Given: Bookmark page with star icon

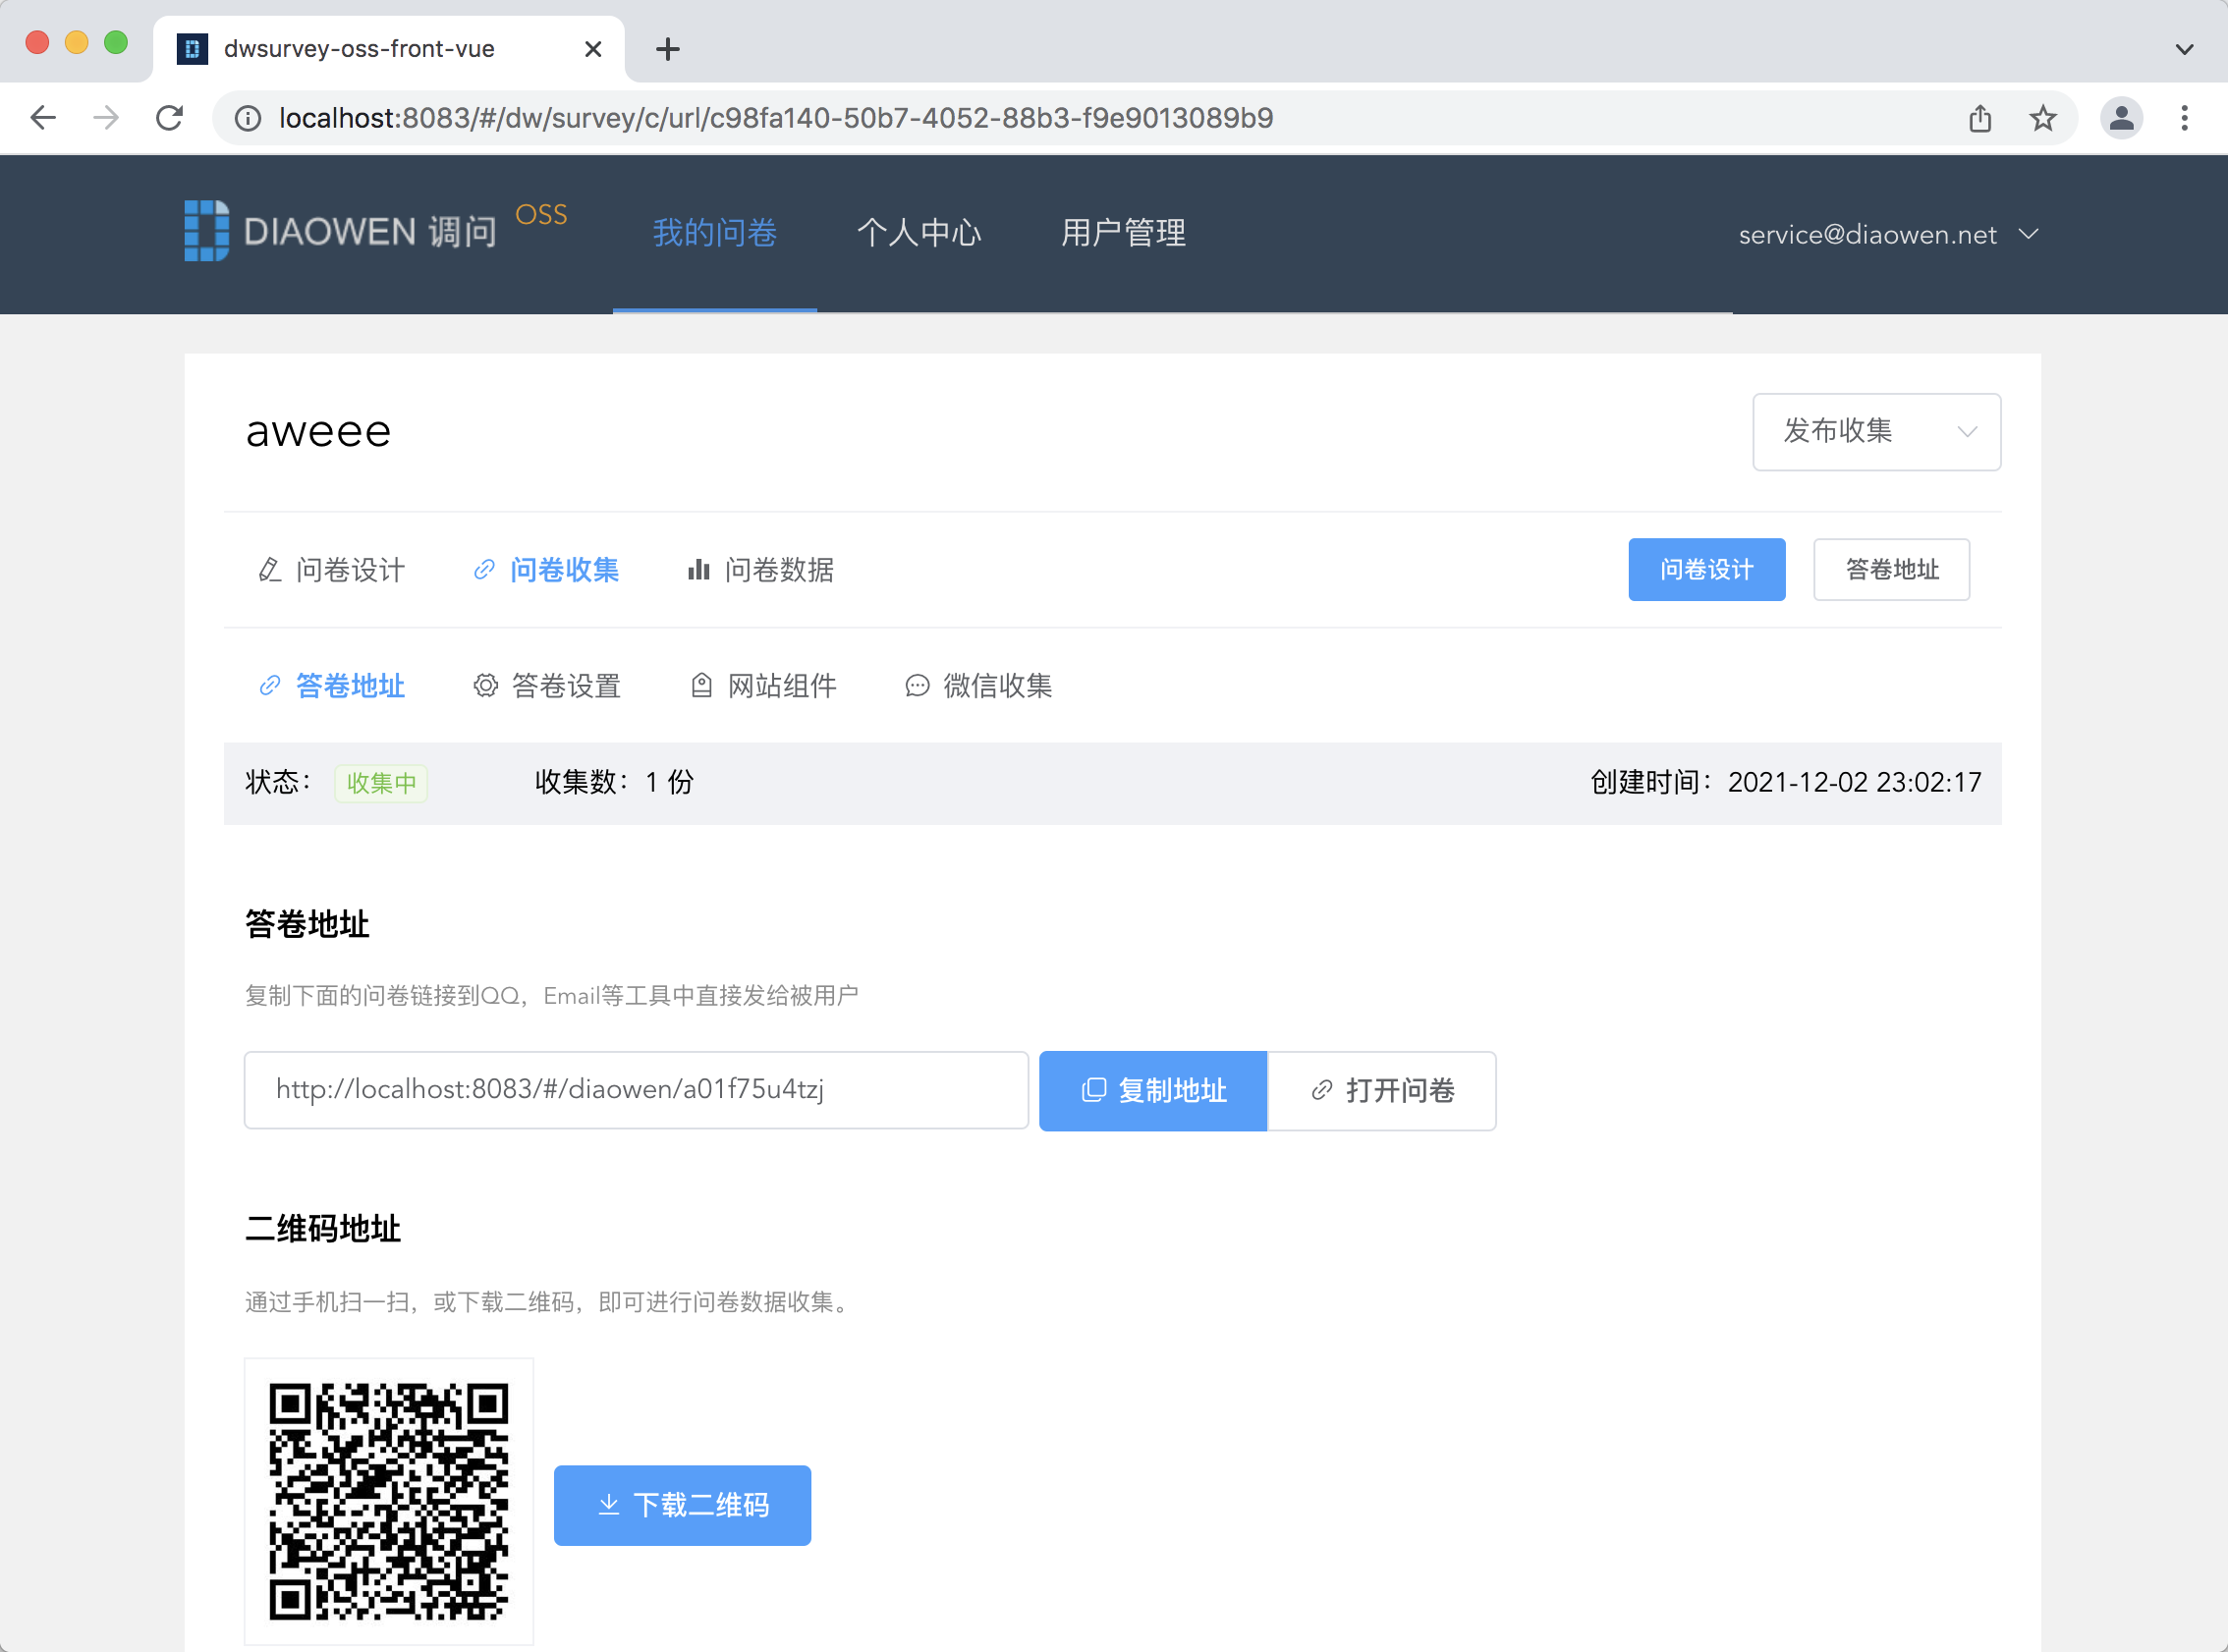Looking at the screenshot, I should click(2042, 118).
